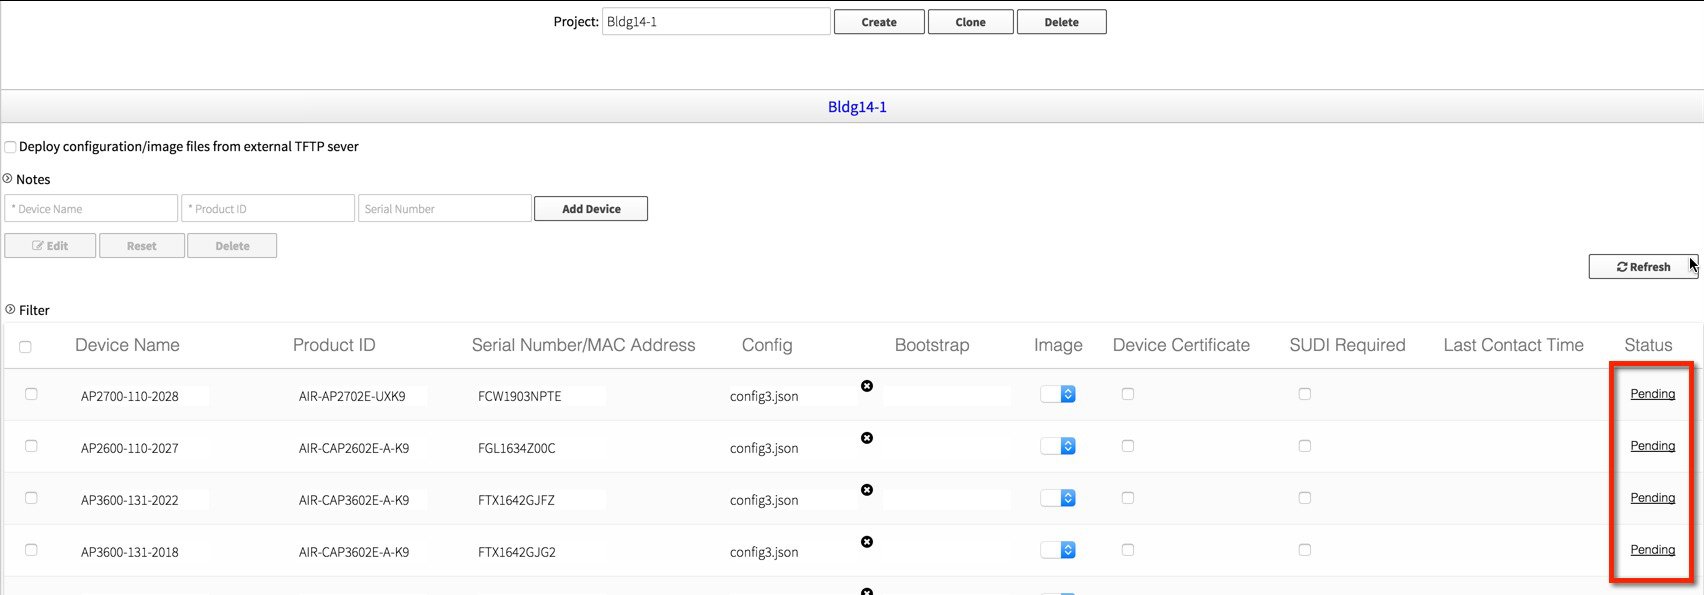Sort by Serial Number/MAC Address header
The image size is (1705, 595).
tap(583, 345)
